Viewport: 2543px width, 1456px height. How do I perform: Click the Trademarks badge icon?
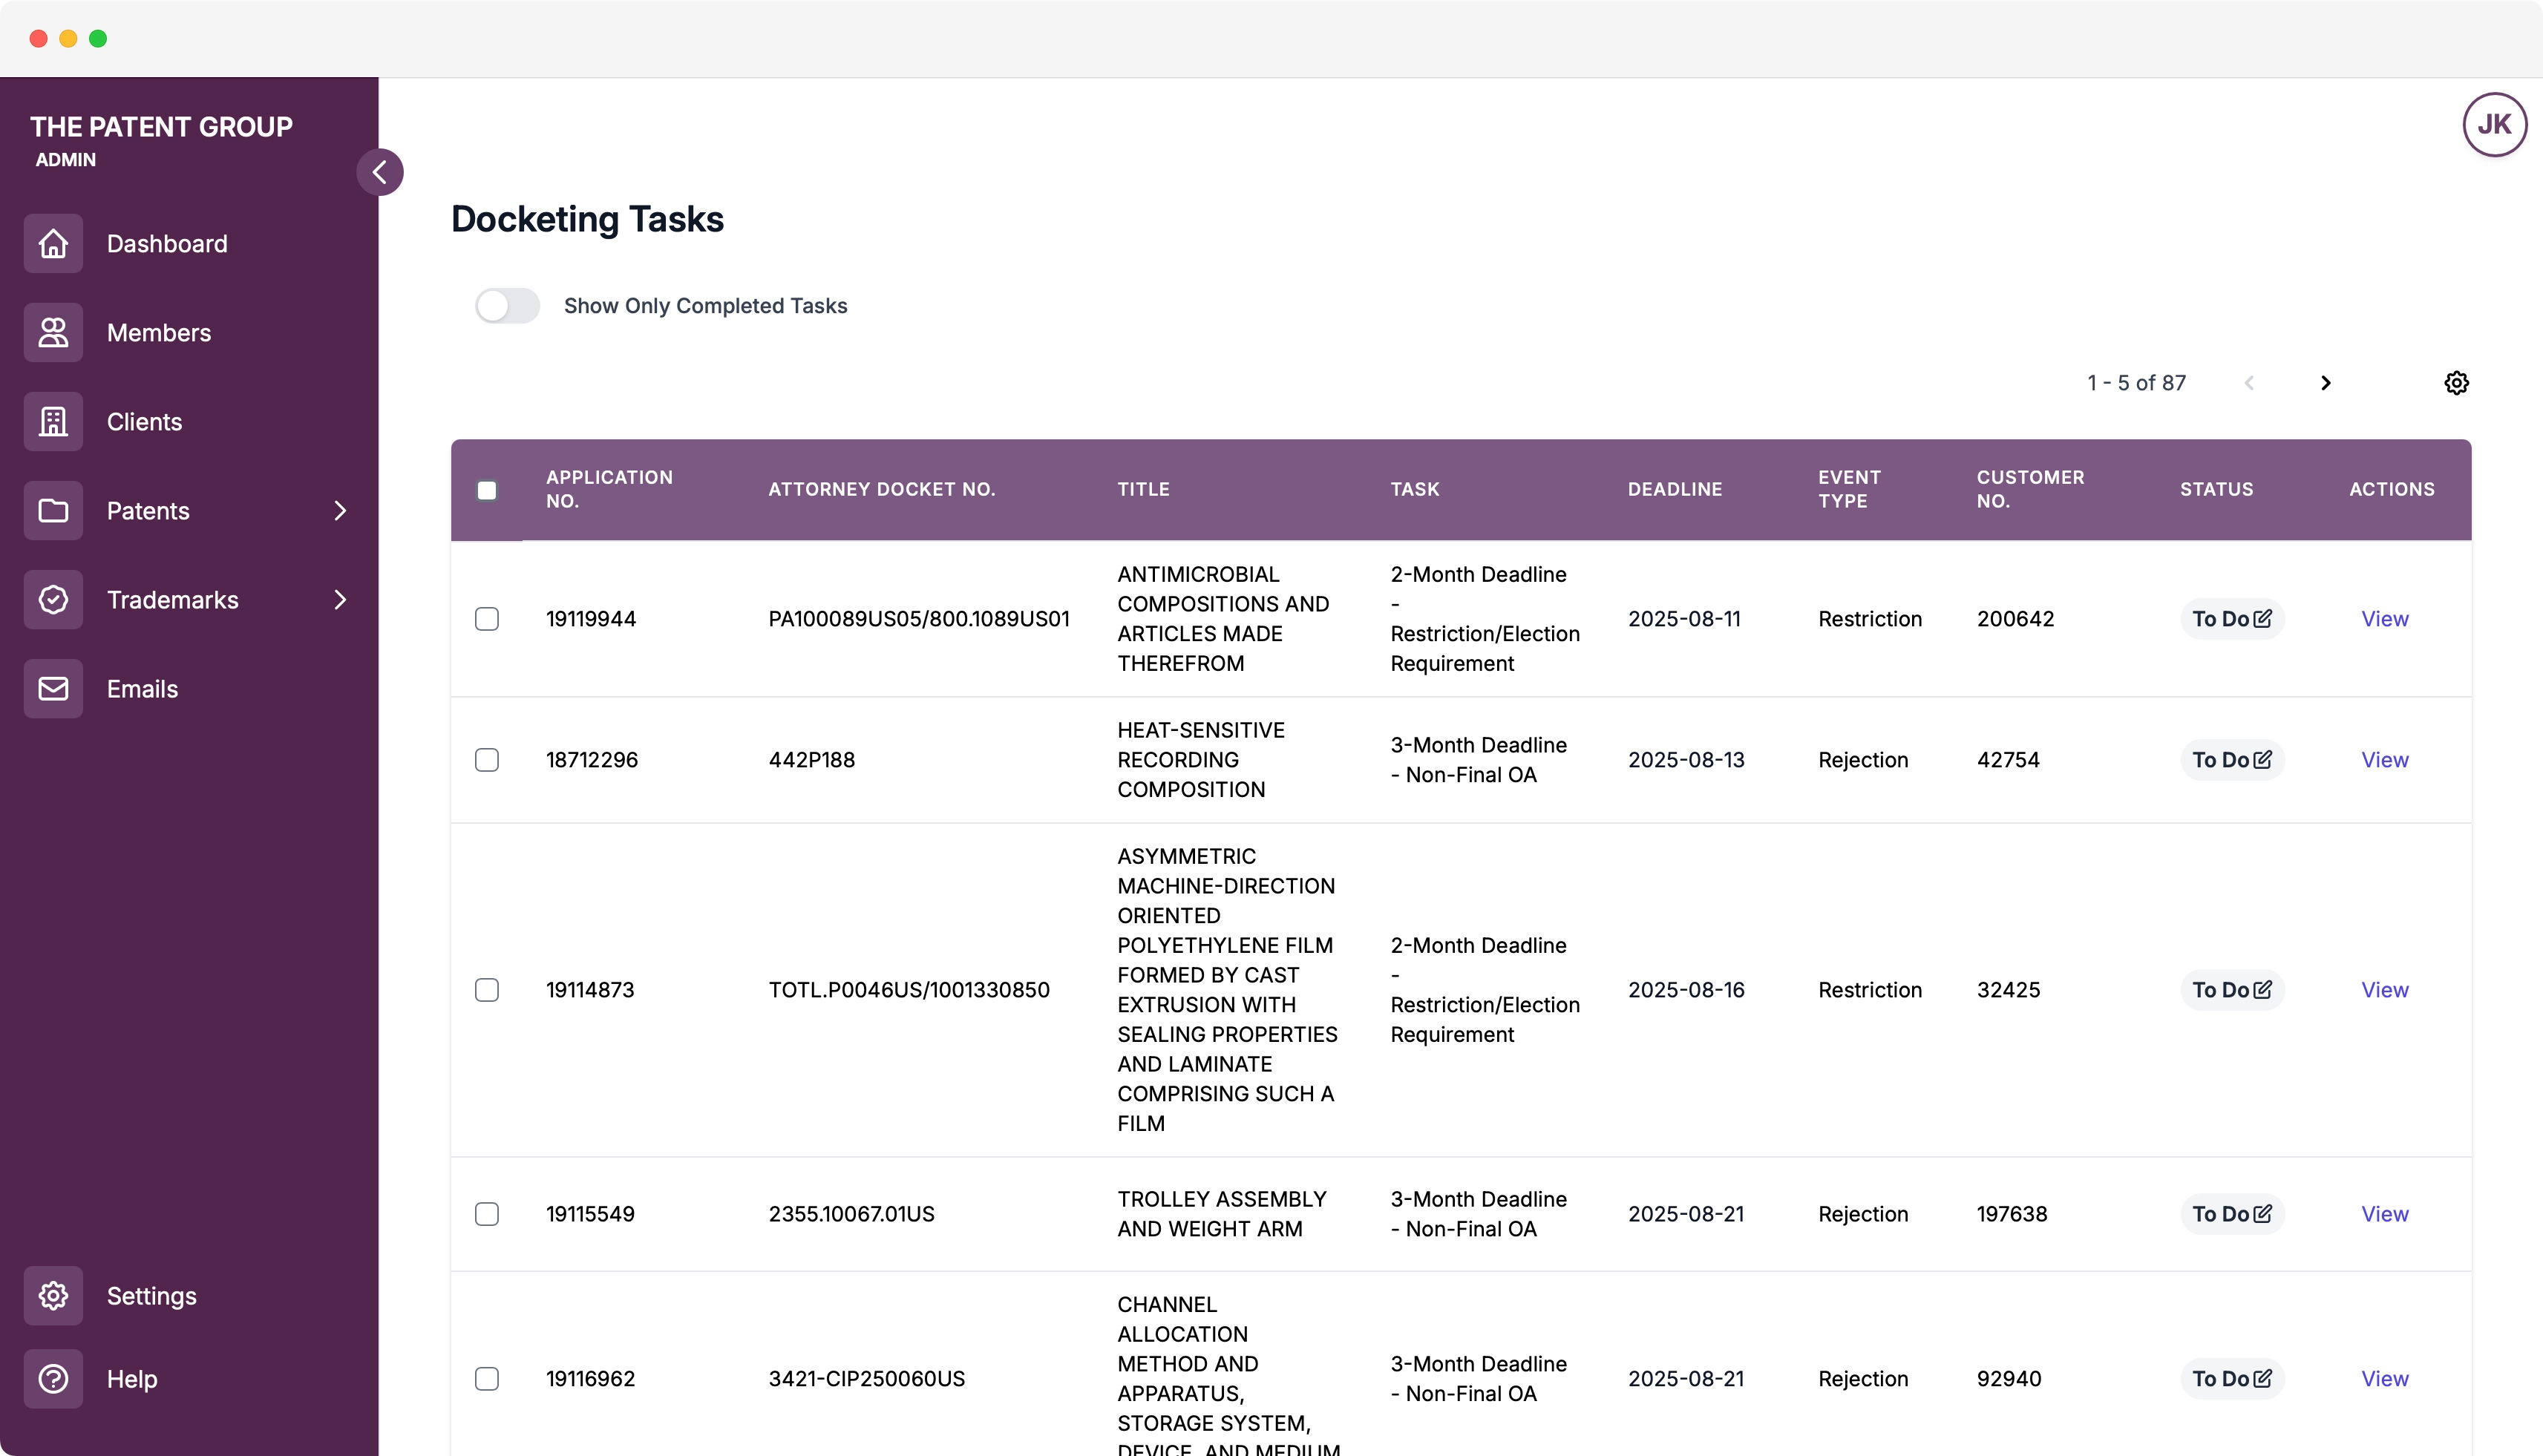[x=53, y=599]
